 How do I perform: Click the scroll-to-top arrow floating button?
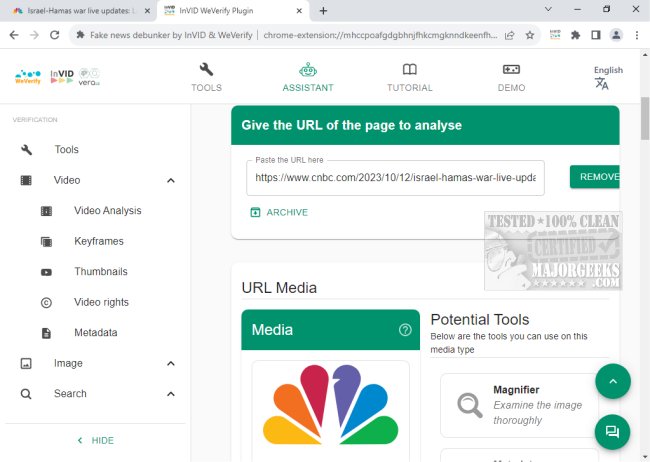[613, 381]
